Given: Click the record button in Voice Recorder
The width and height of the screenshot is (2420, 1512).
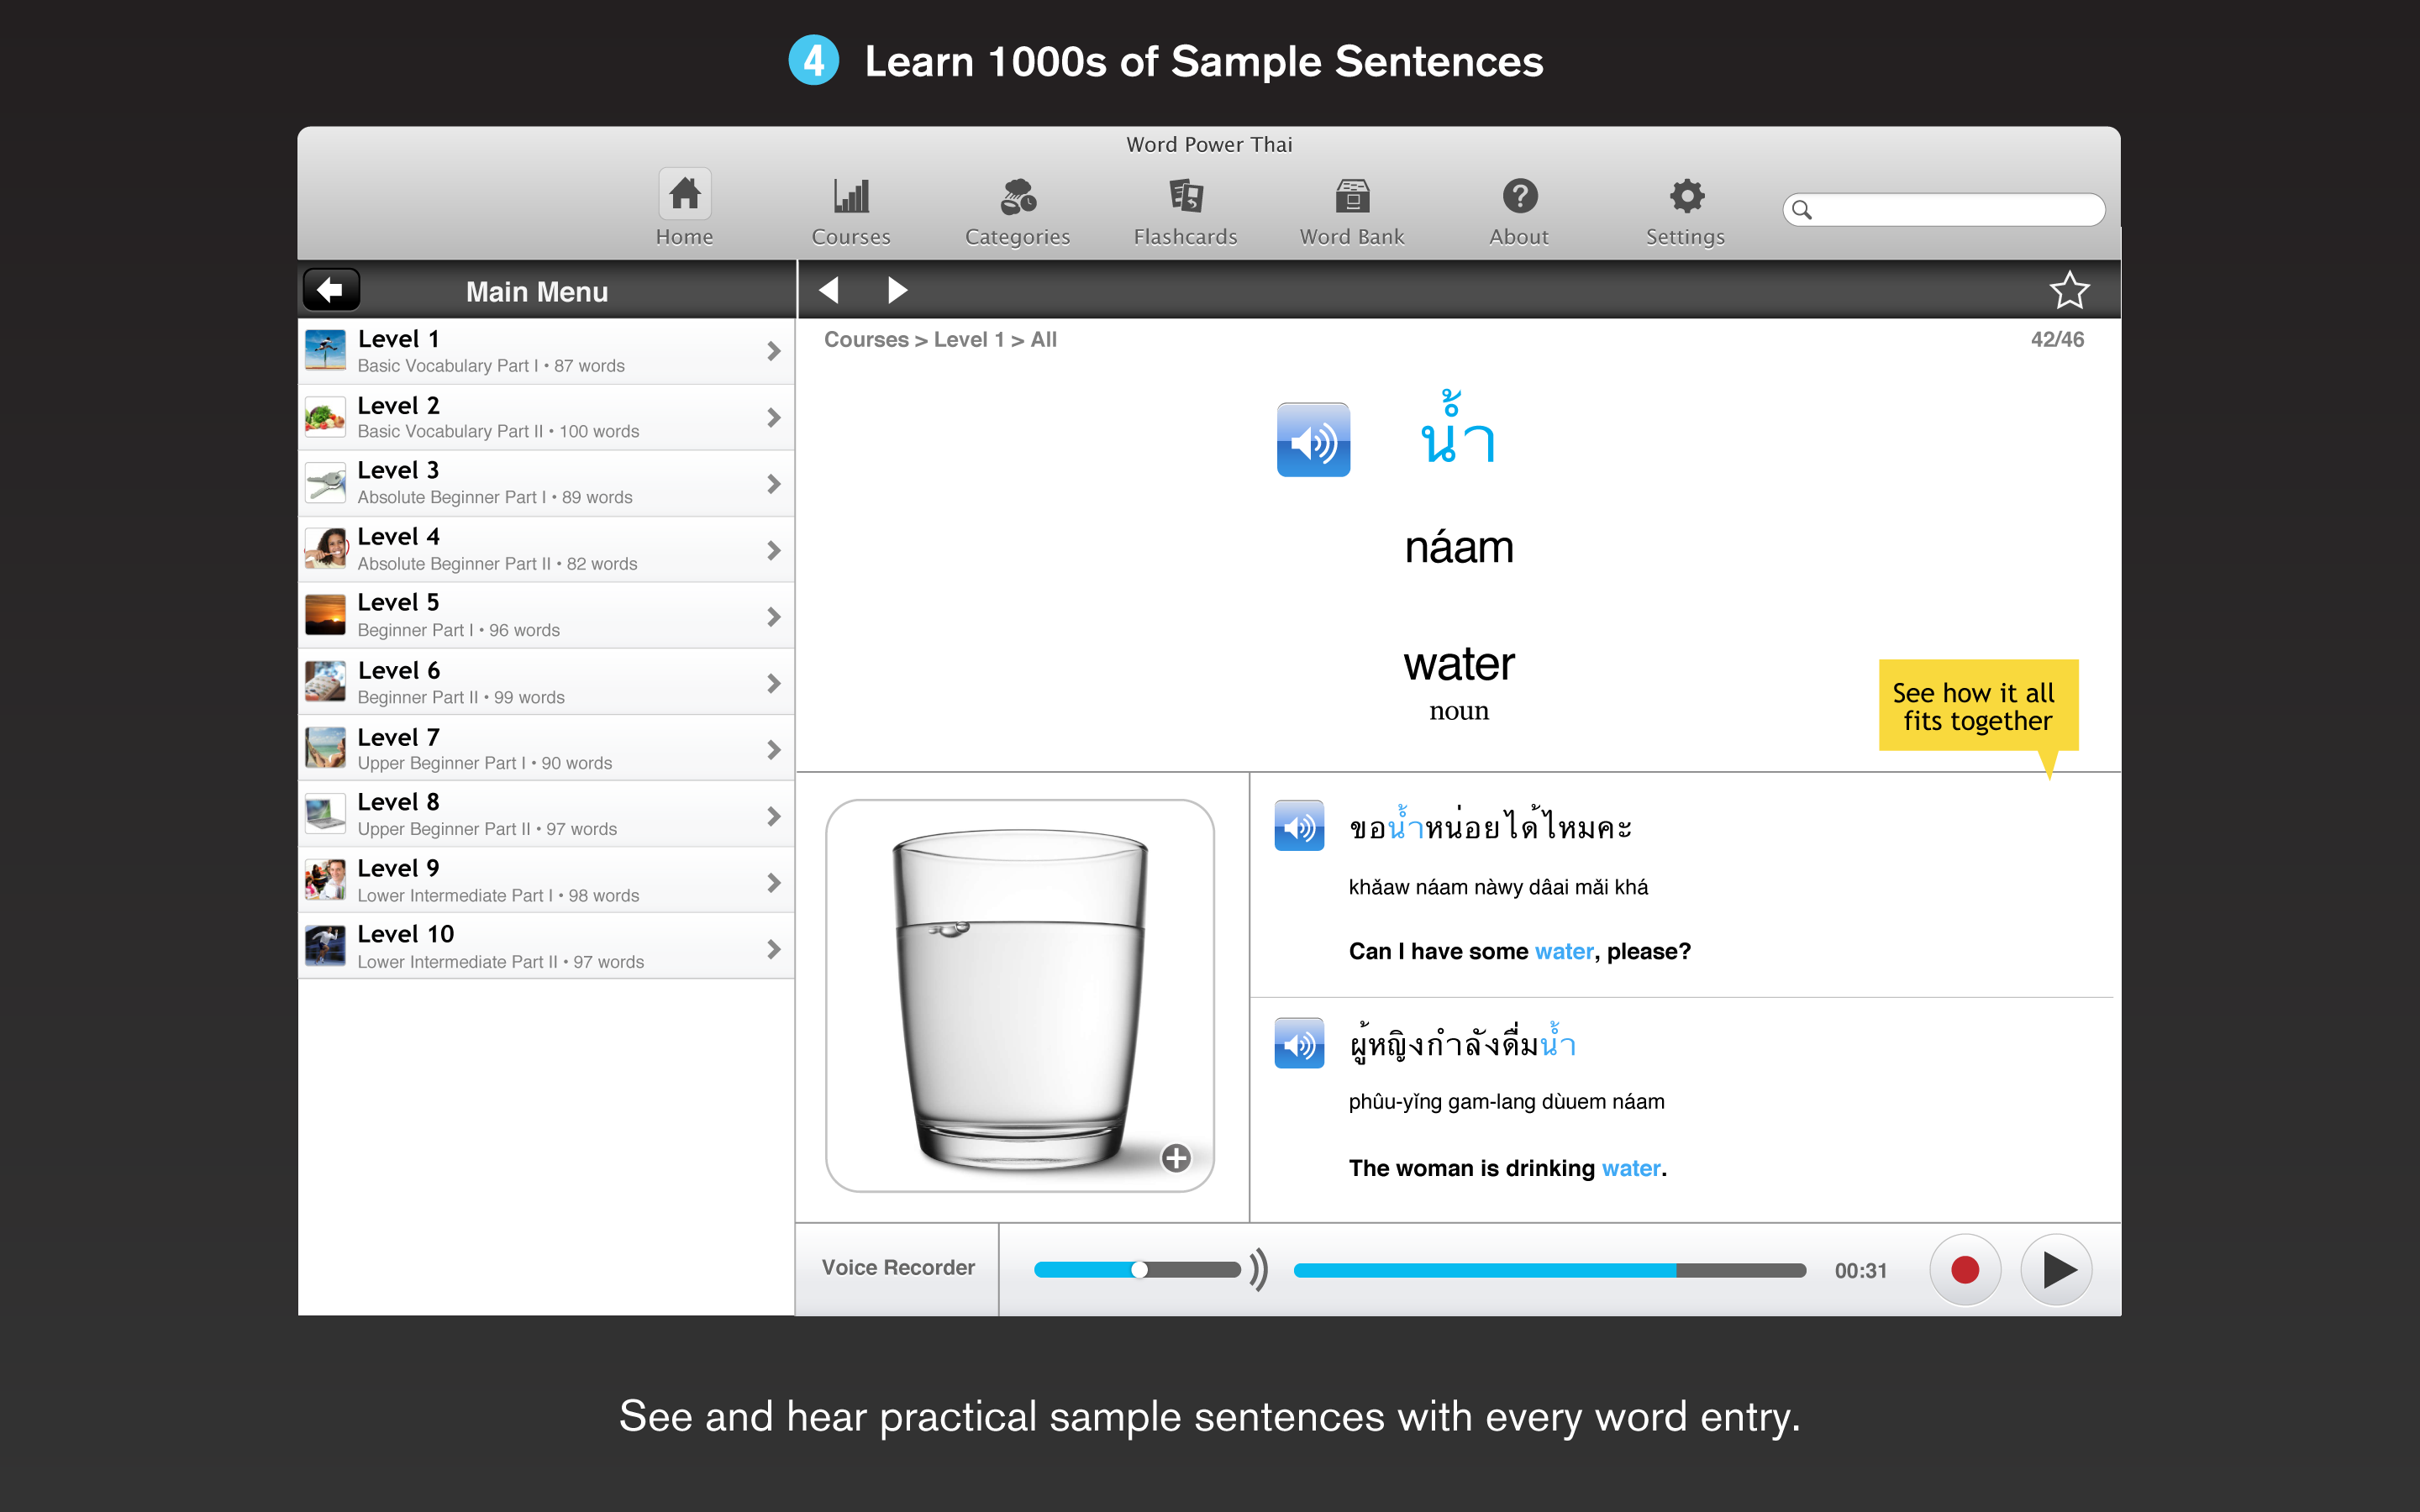Looking at the screenshot, I should point(1964,1267).
